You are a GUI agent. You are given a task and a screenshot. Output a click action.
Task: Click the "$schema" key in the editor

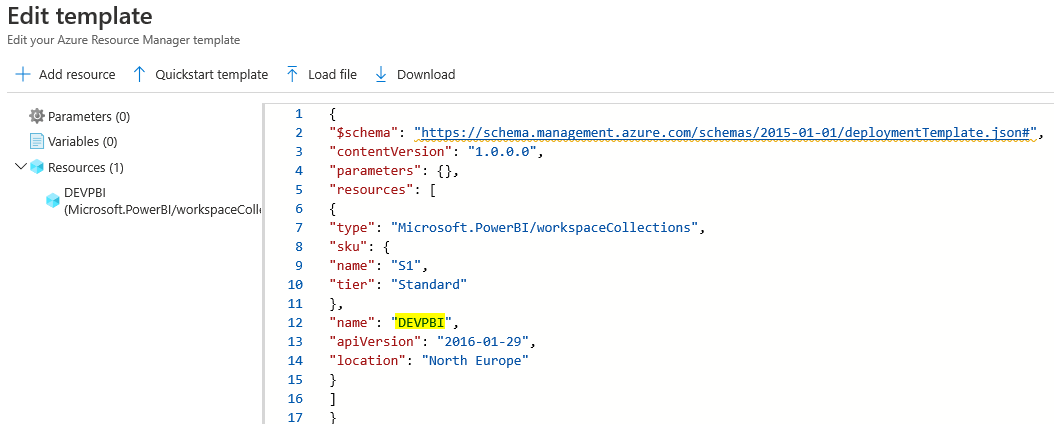click(366, 133)
